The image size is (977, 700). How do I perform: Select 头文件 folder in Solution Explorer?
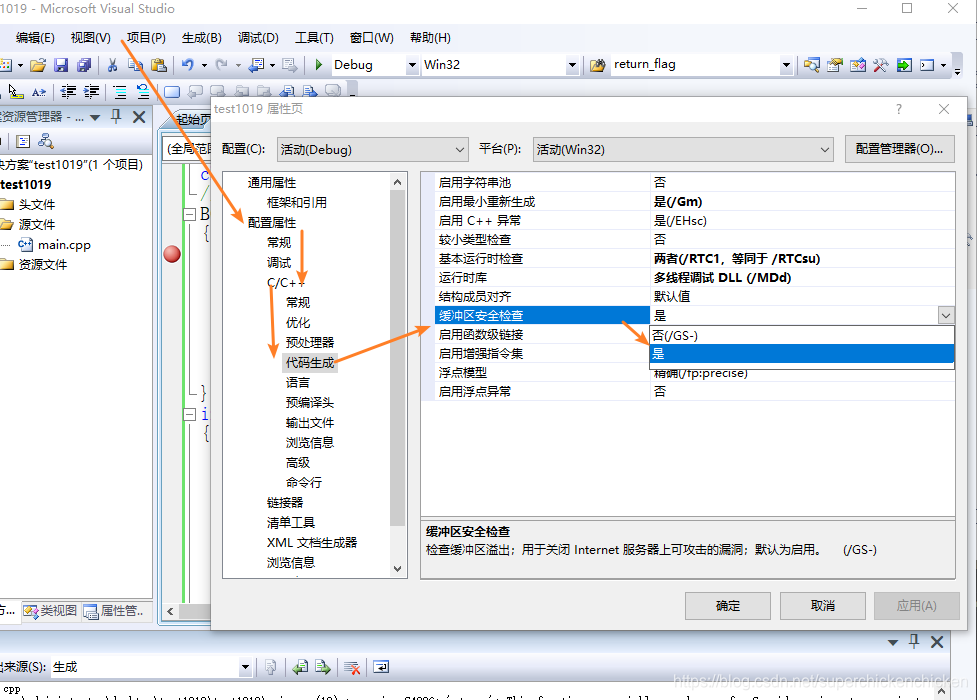37,204
